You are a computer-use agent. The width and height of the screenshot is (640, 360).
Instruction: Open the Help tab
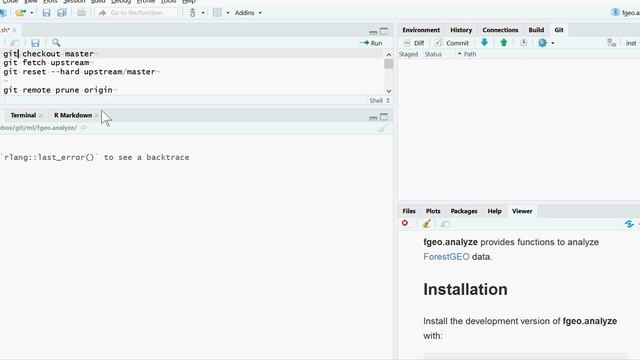point(494,211)
